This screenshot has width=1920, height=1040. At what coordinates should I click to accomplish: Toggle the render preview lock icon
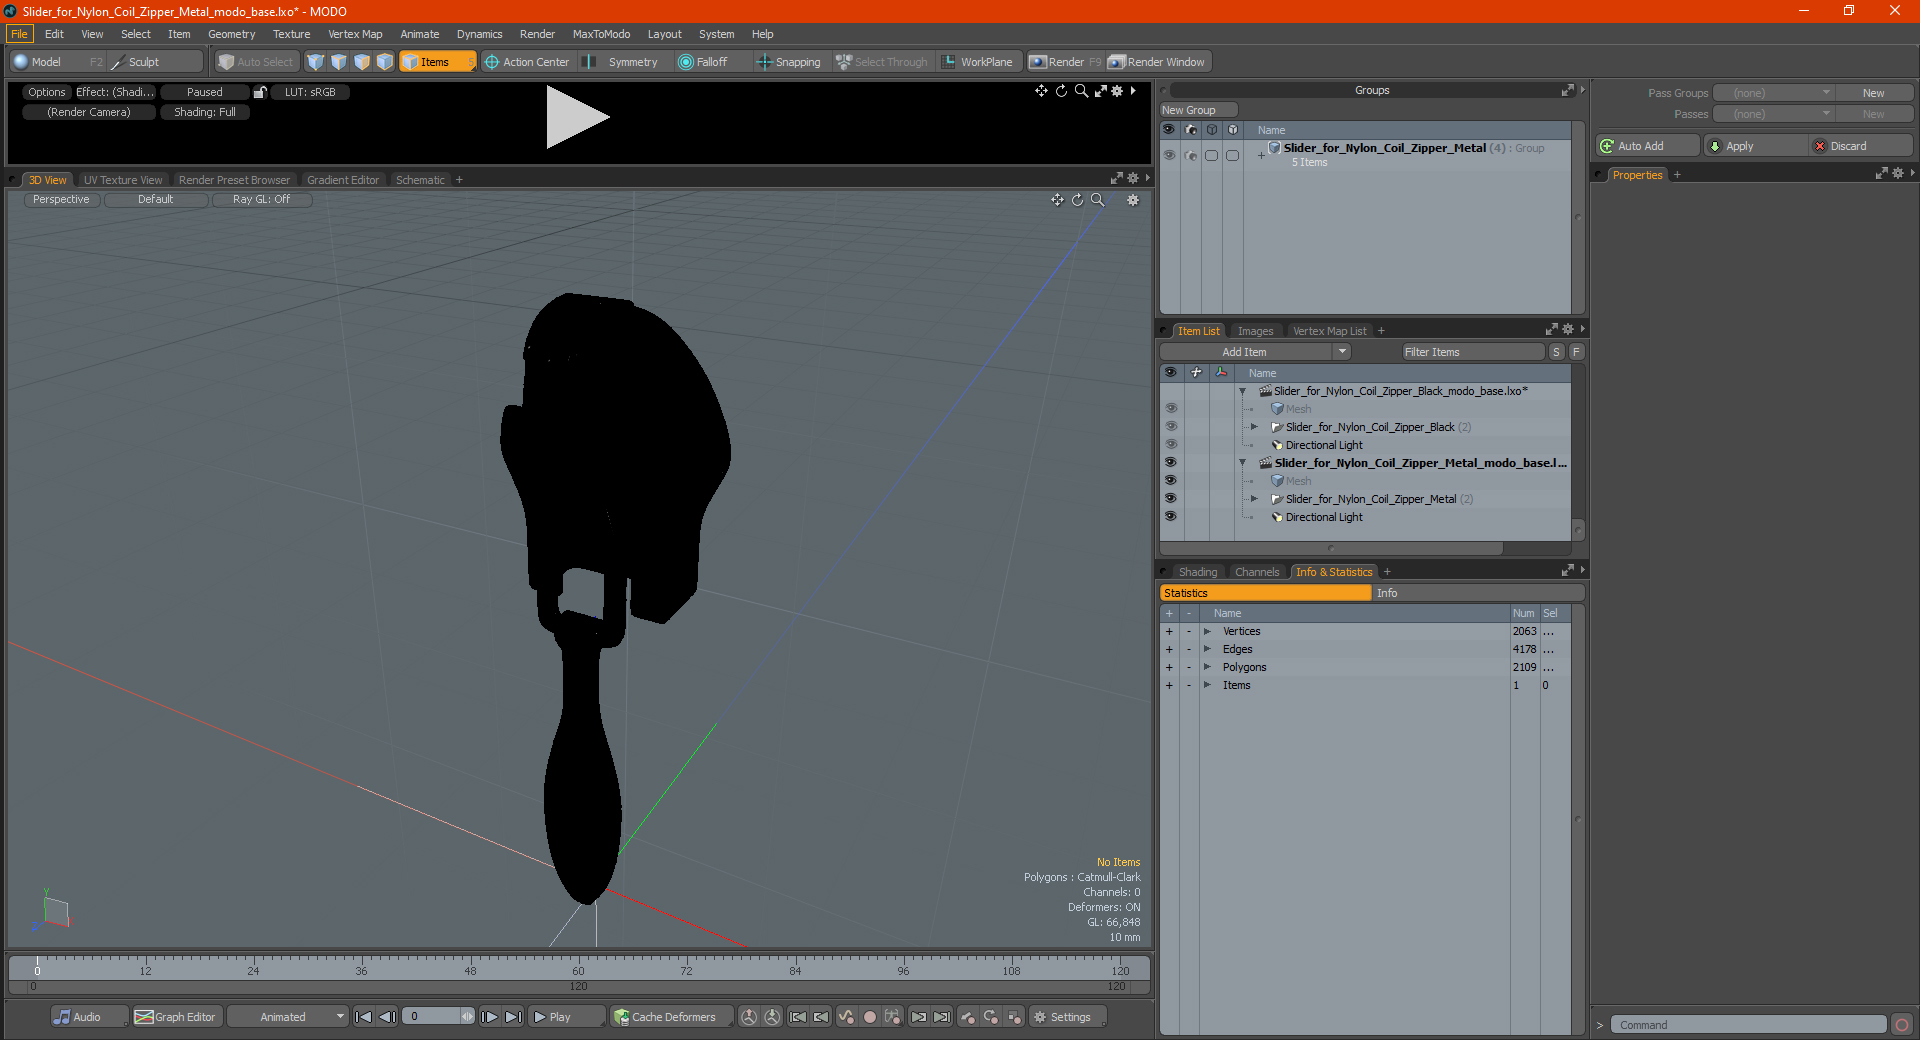click(x=260, y=92)
